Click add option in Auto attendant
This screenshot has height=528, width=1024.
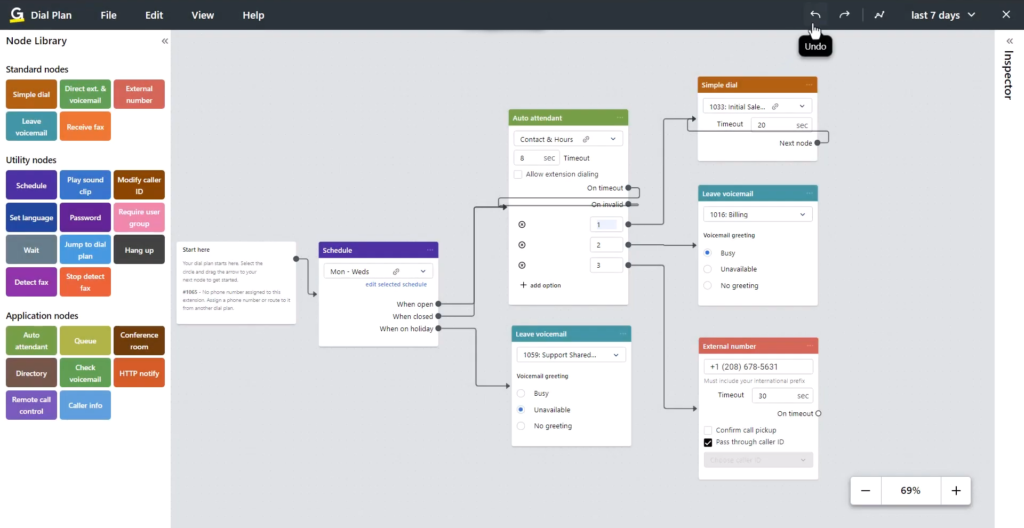click(x=541, y=285)
